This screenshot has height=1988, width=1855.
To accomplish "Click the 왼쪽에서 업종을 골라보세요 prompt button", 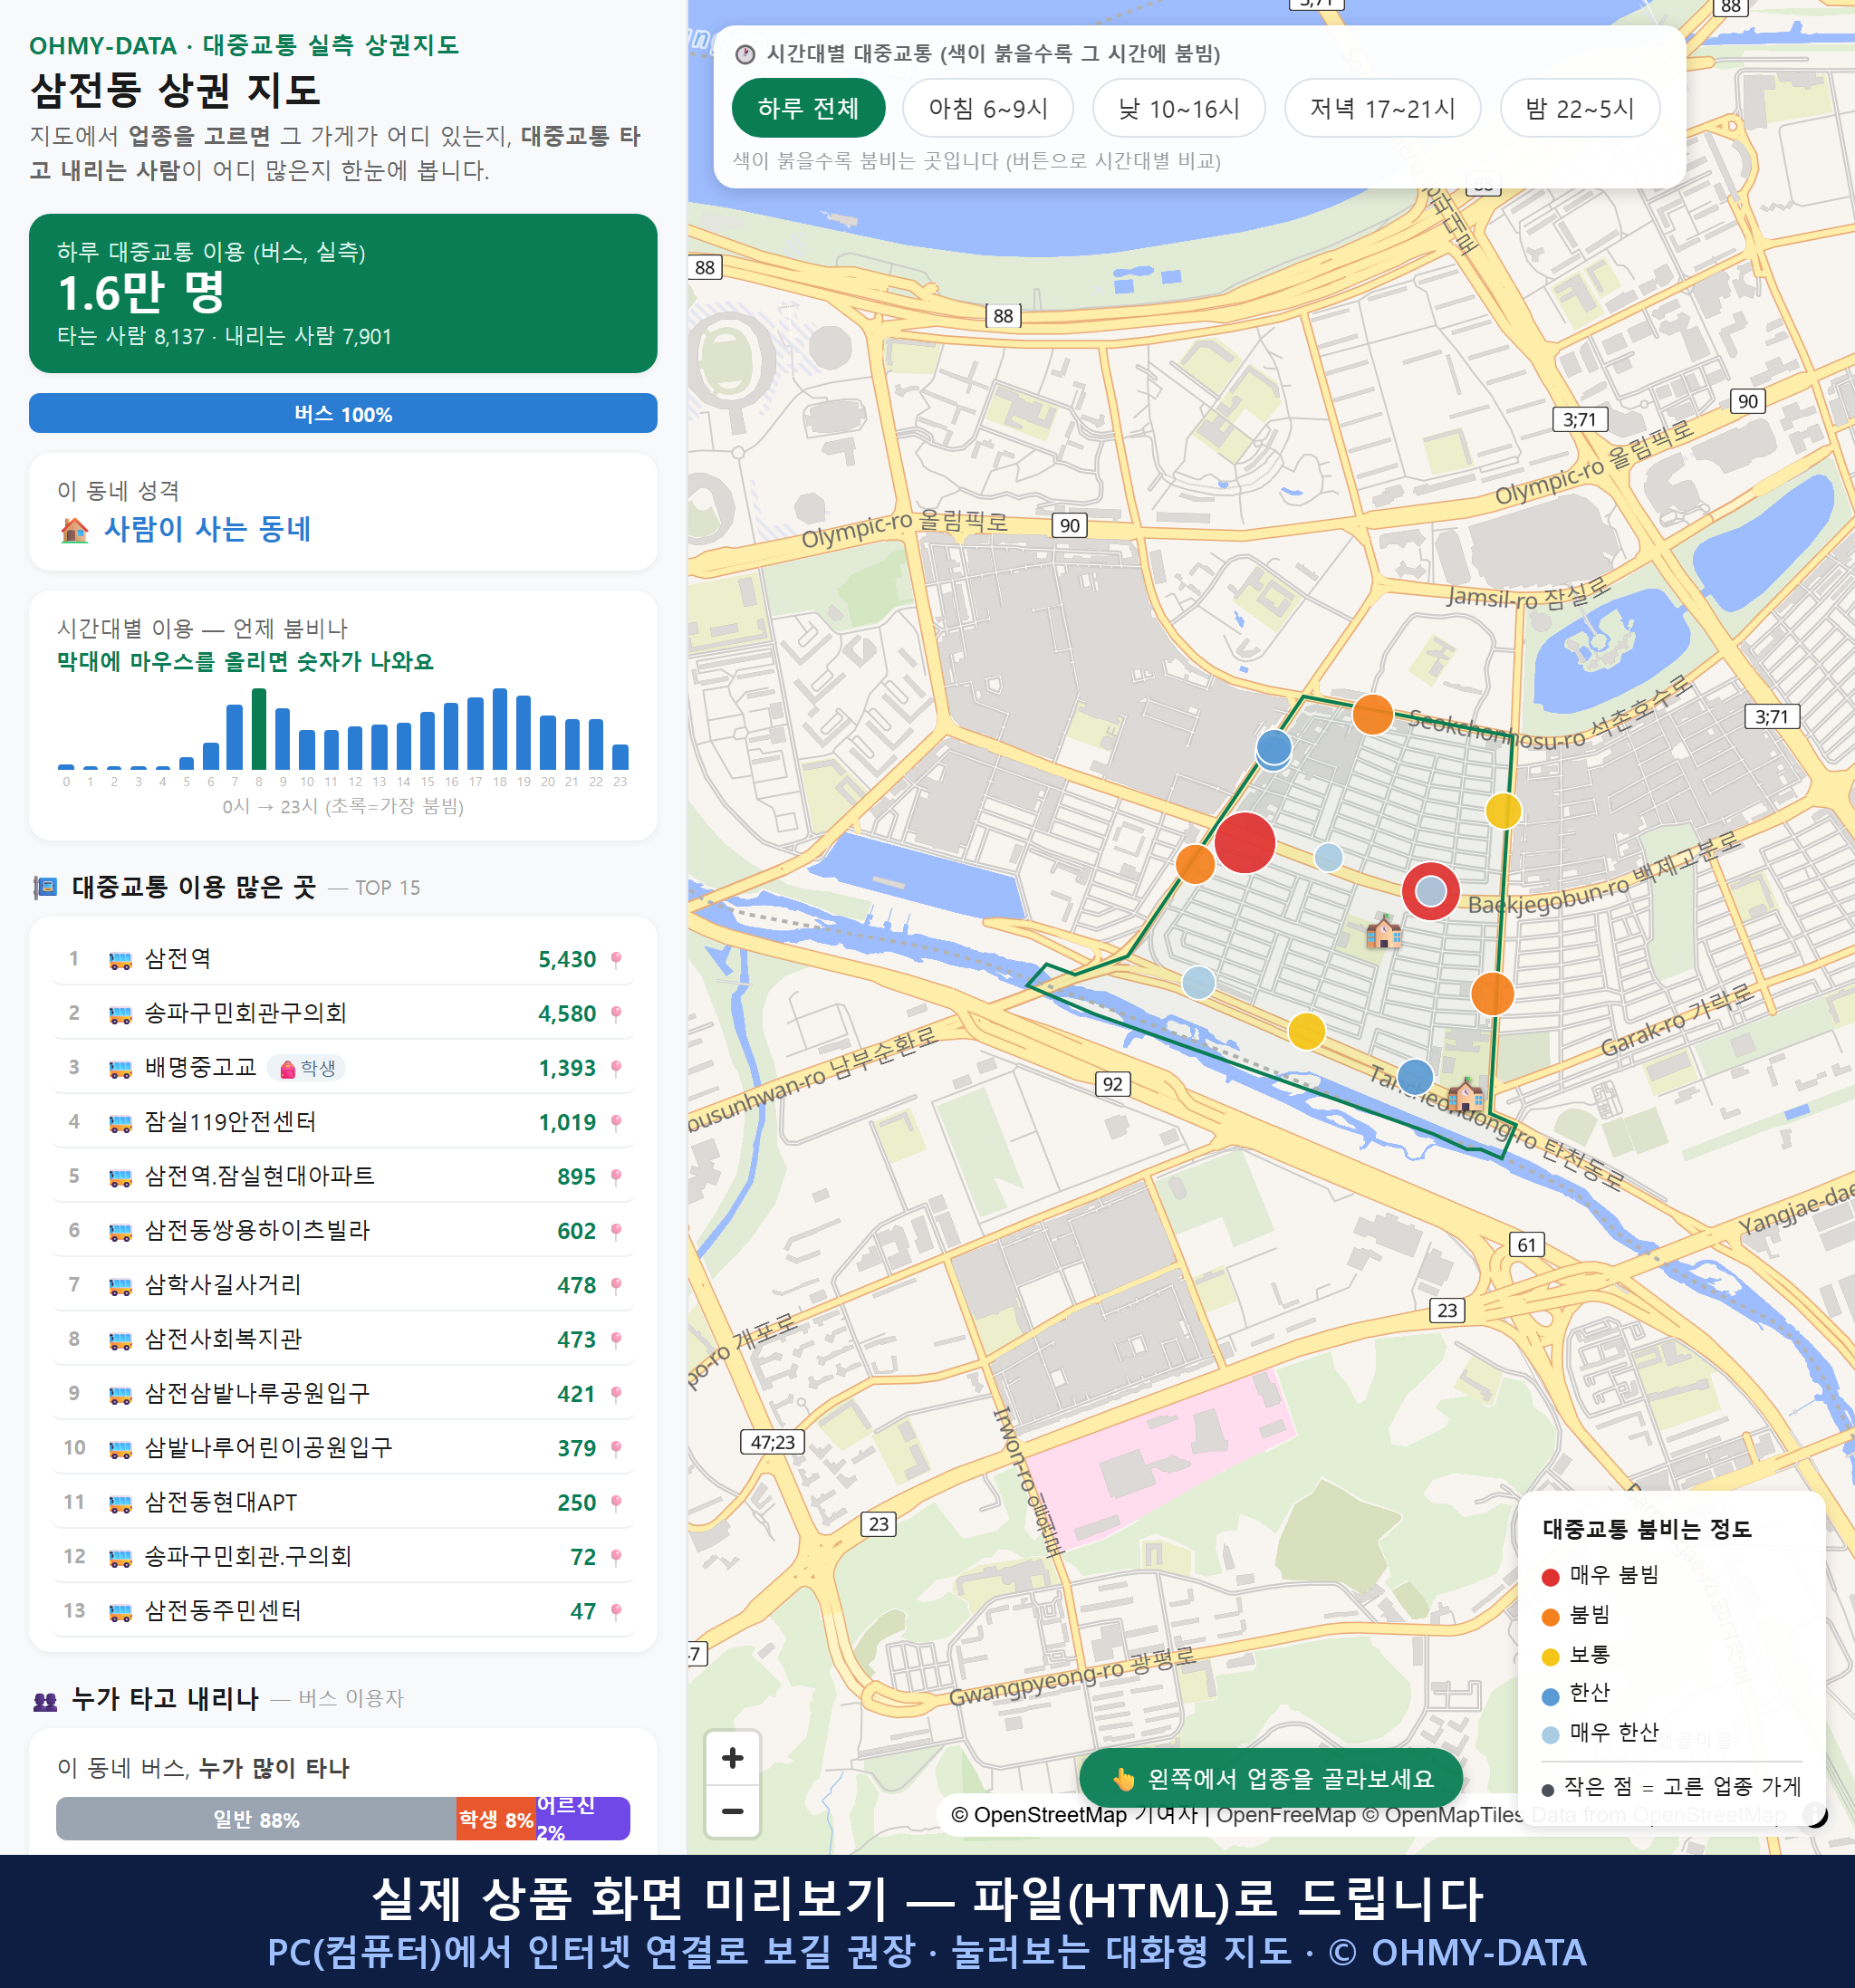I will (x=1271, y=1778).
